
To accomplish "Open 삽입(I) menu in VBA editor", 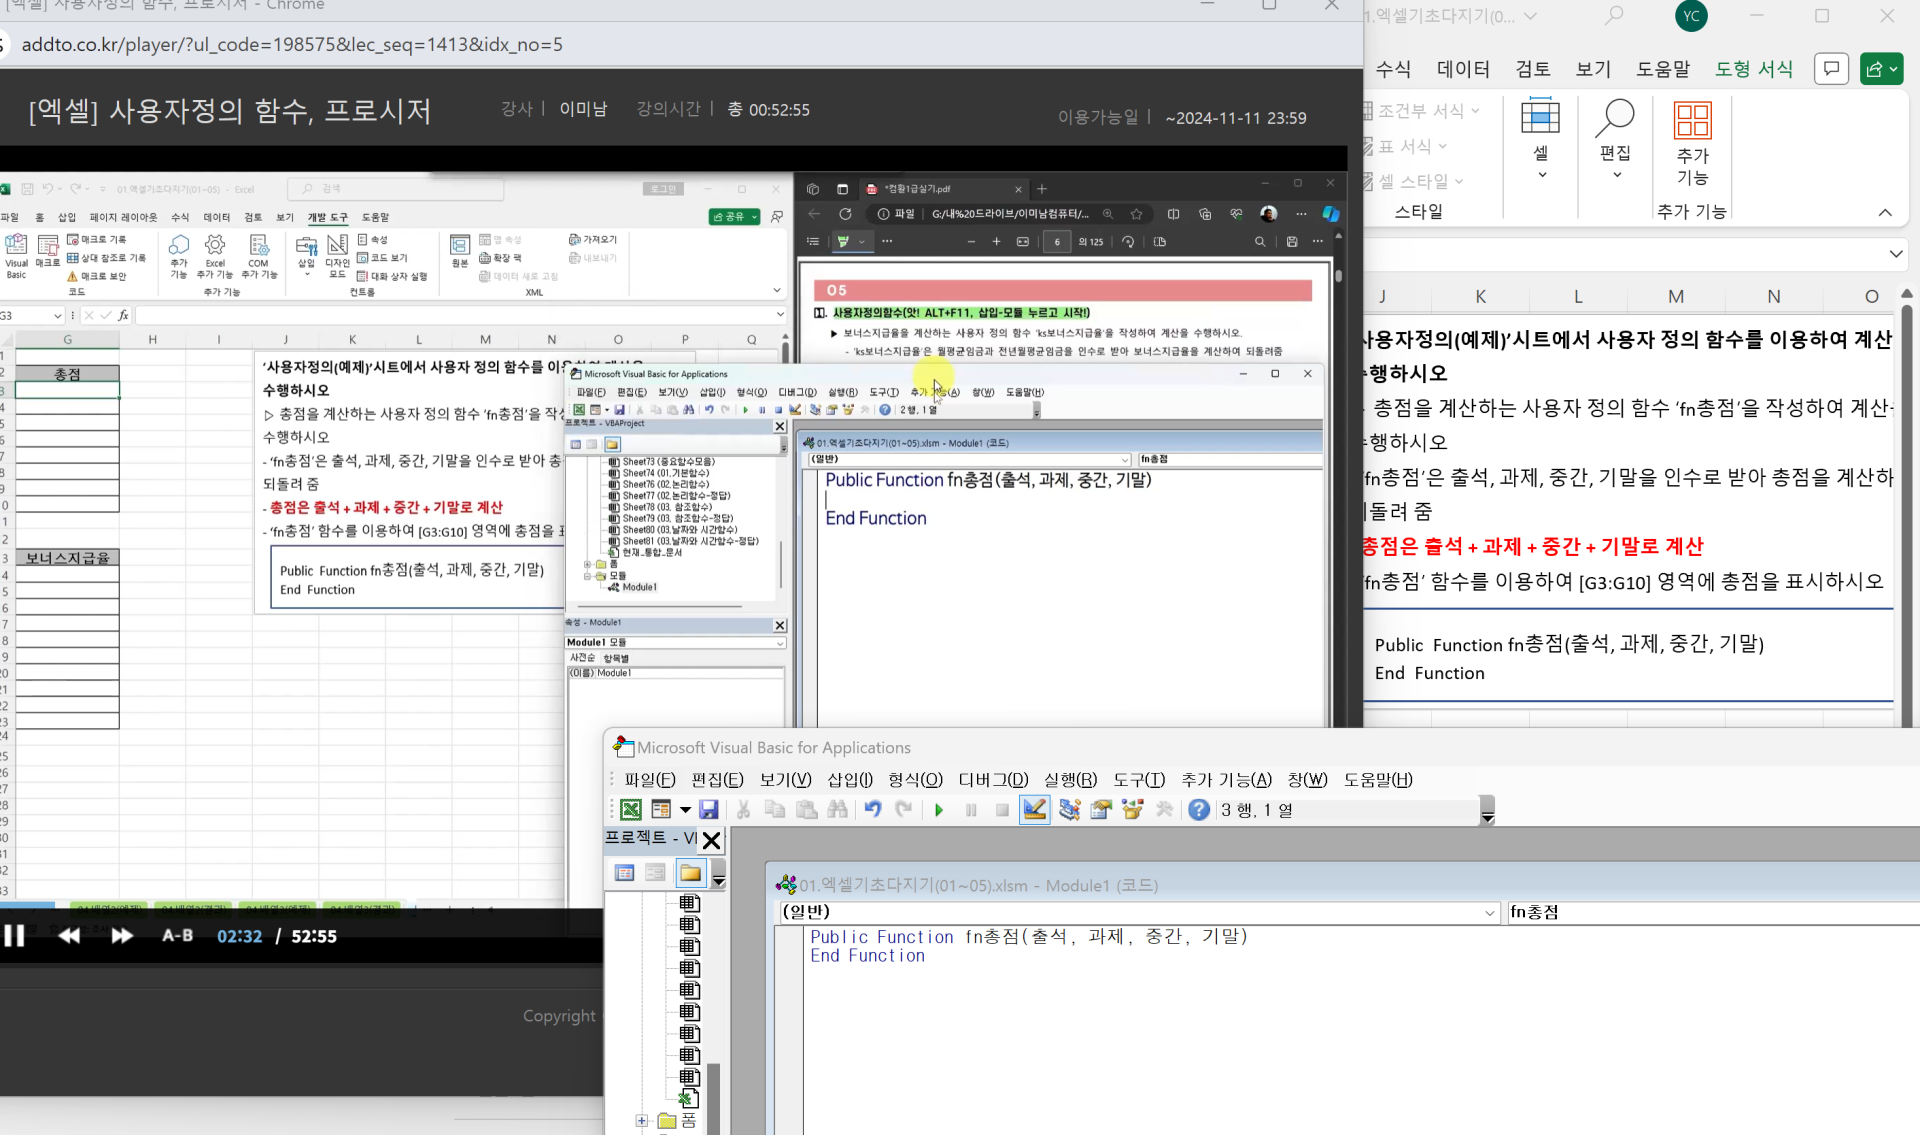I will (849, 780).
